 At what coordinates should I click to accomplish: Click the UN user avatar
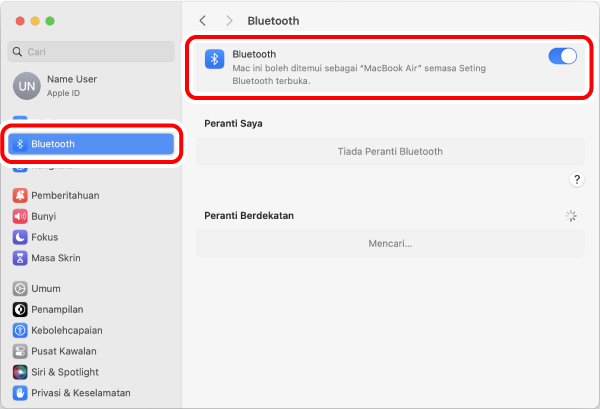[x=27, y=86]
